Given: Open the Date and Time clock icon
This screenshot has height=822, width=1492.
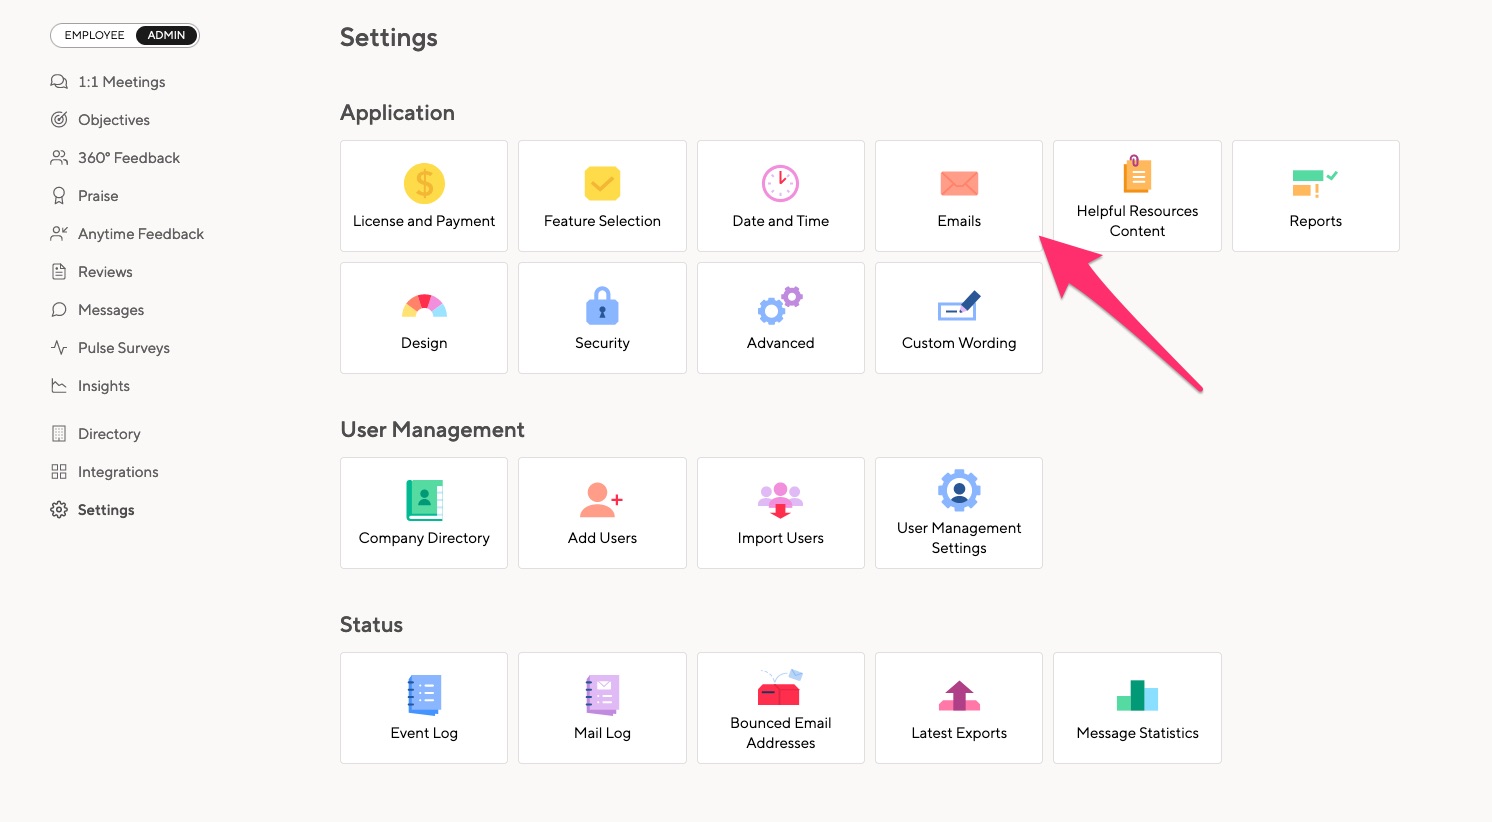Looking at the screenshot, I should tap(780, 184).
